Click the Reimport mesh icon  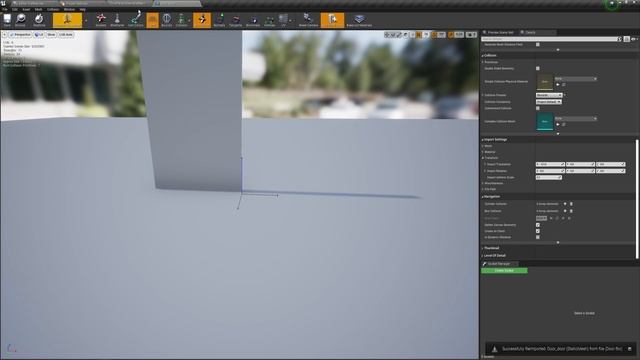(x=39, y=20)
